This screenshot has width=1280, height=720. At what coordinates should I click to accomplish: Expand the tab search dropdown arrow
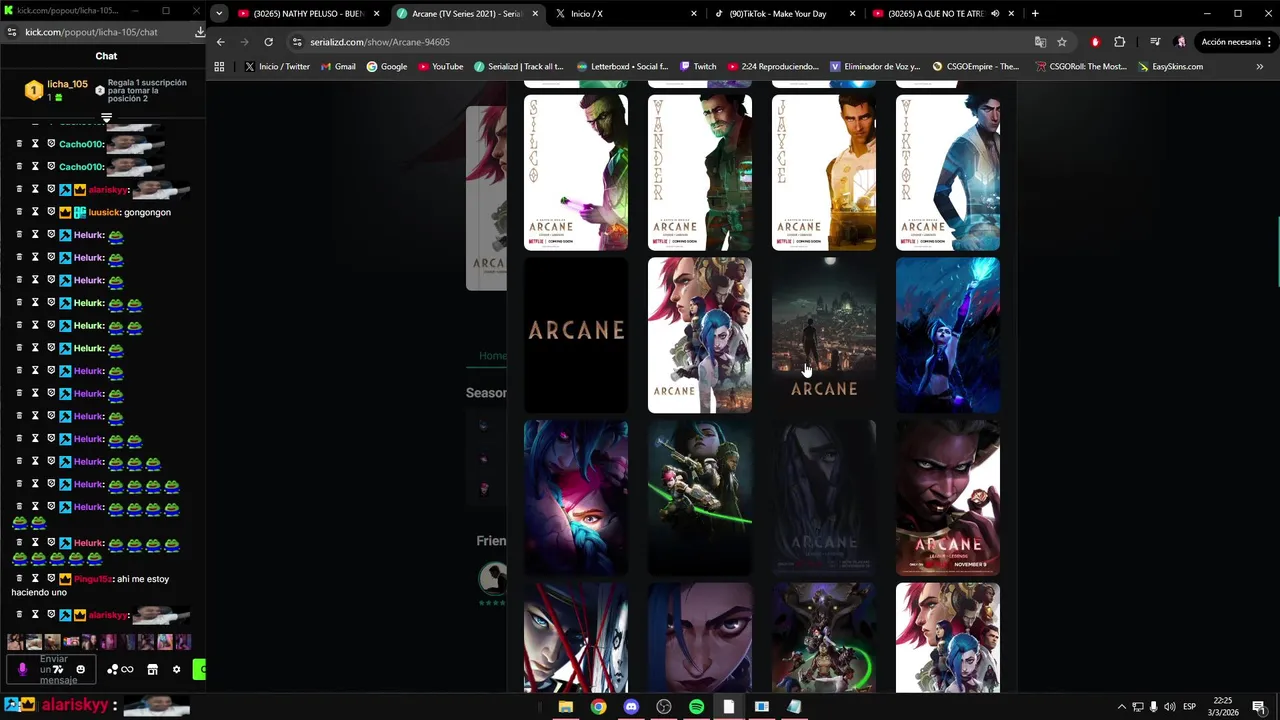(219, 14)
